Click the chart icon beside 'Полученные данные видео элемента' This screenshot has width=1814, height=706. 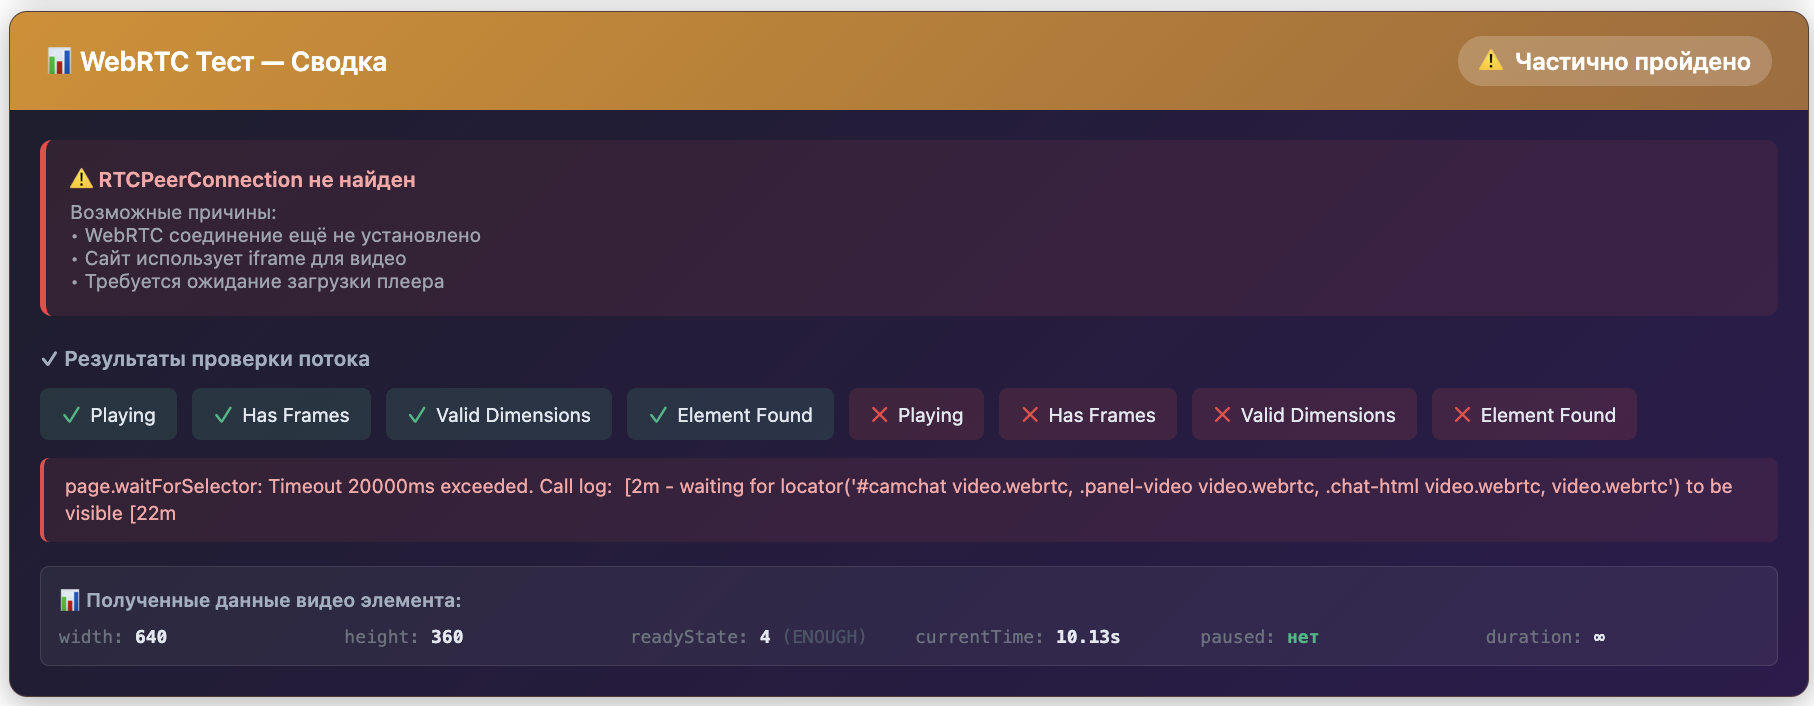pos(69,600)
